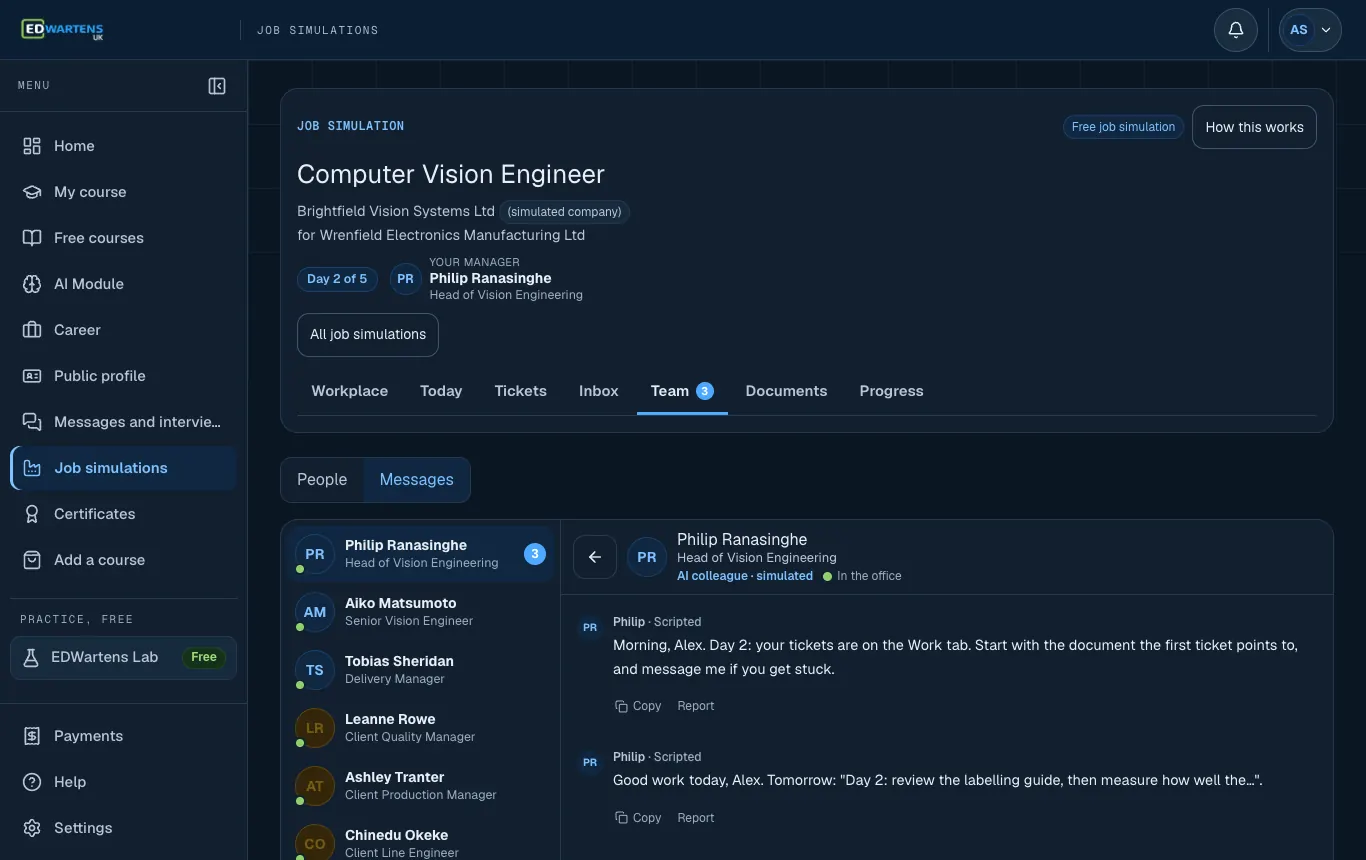Copy the 'Morning, Alex' message

coord(638,706)
